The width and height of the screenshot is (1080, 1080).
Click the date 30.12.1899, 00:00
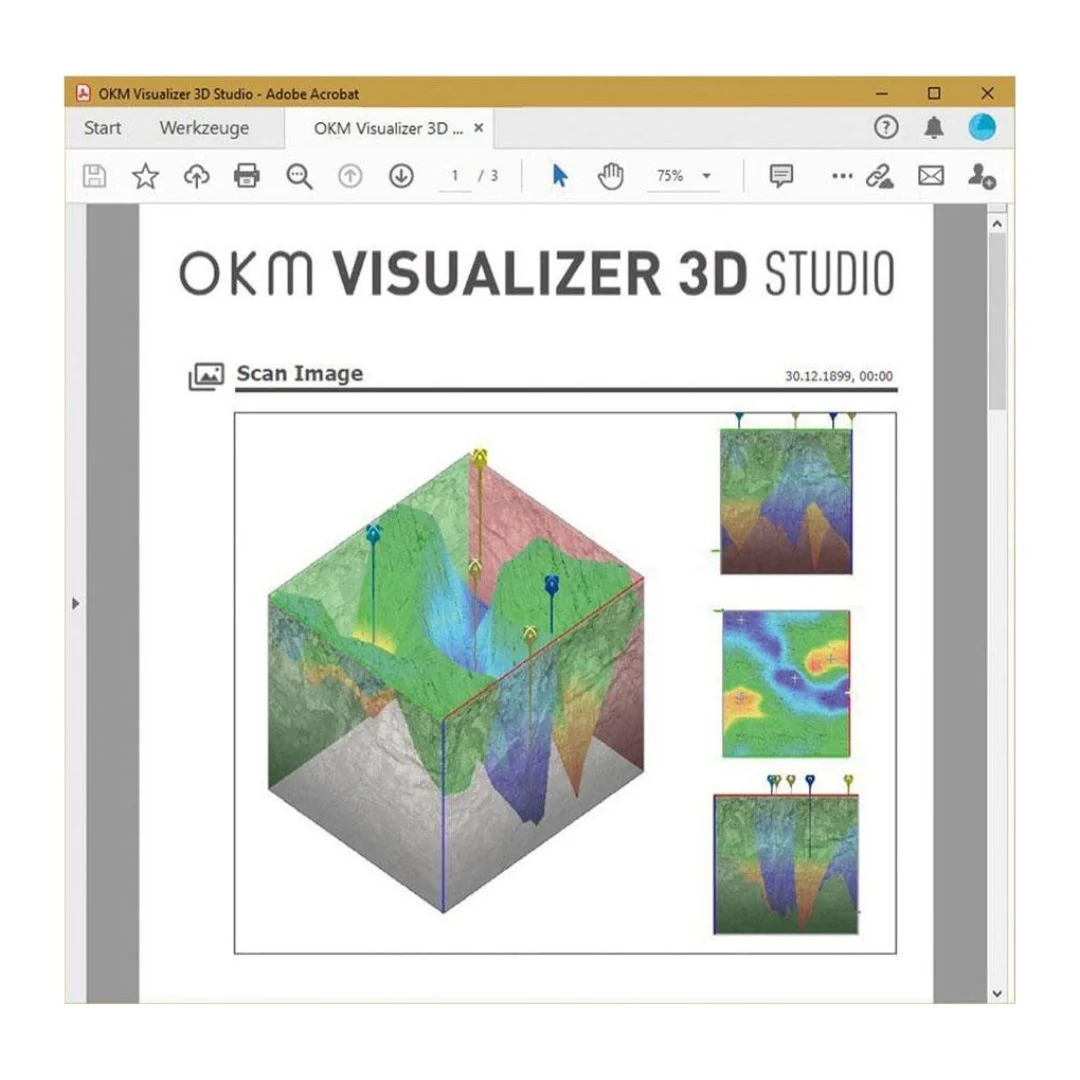click(x=838, y=376)
